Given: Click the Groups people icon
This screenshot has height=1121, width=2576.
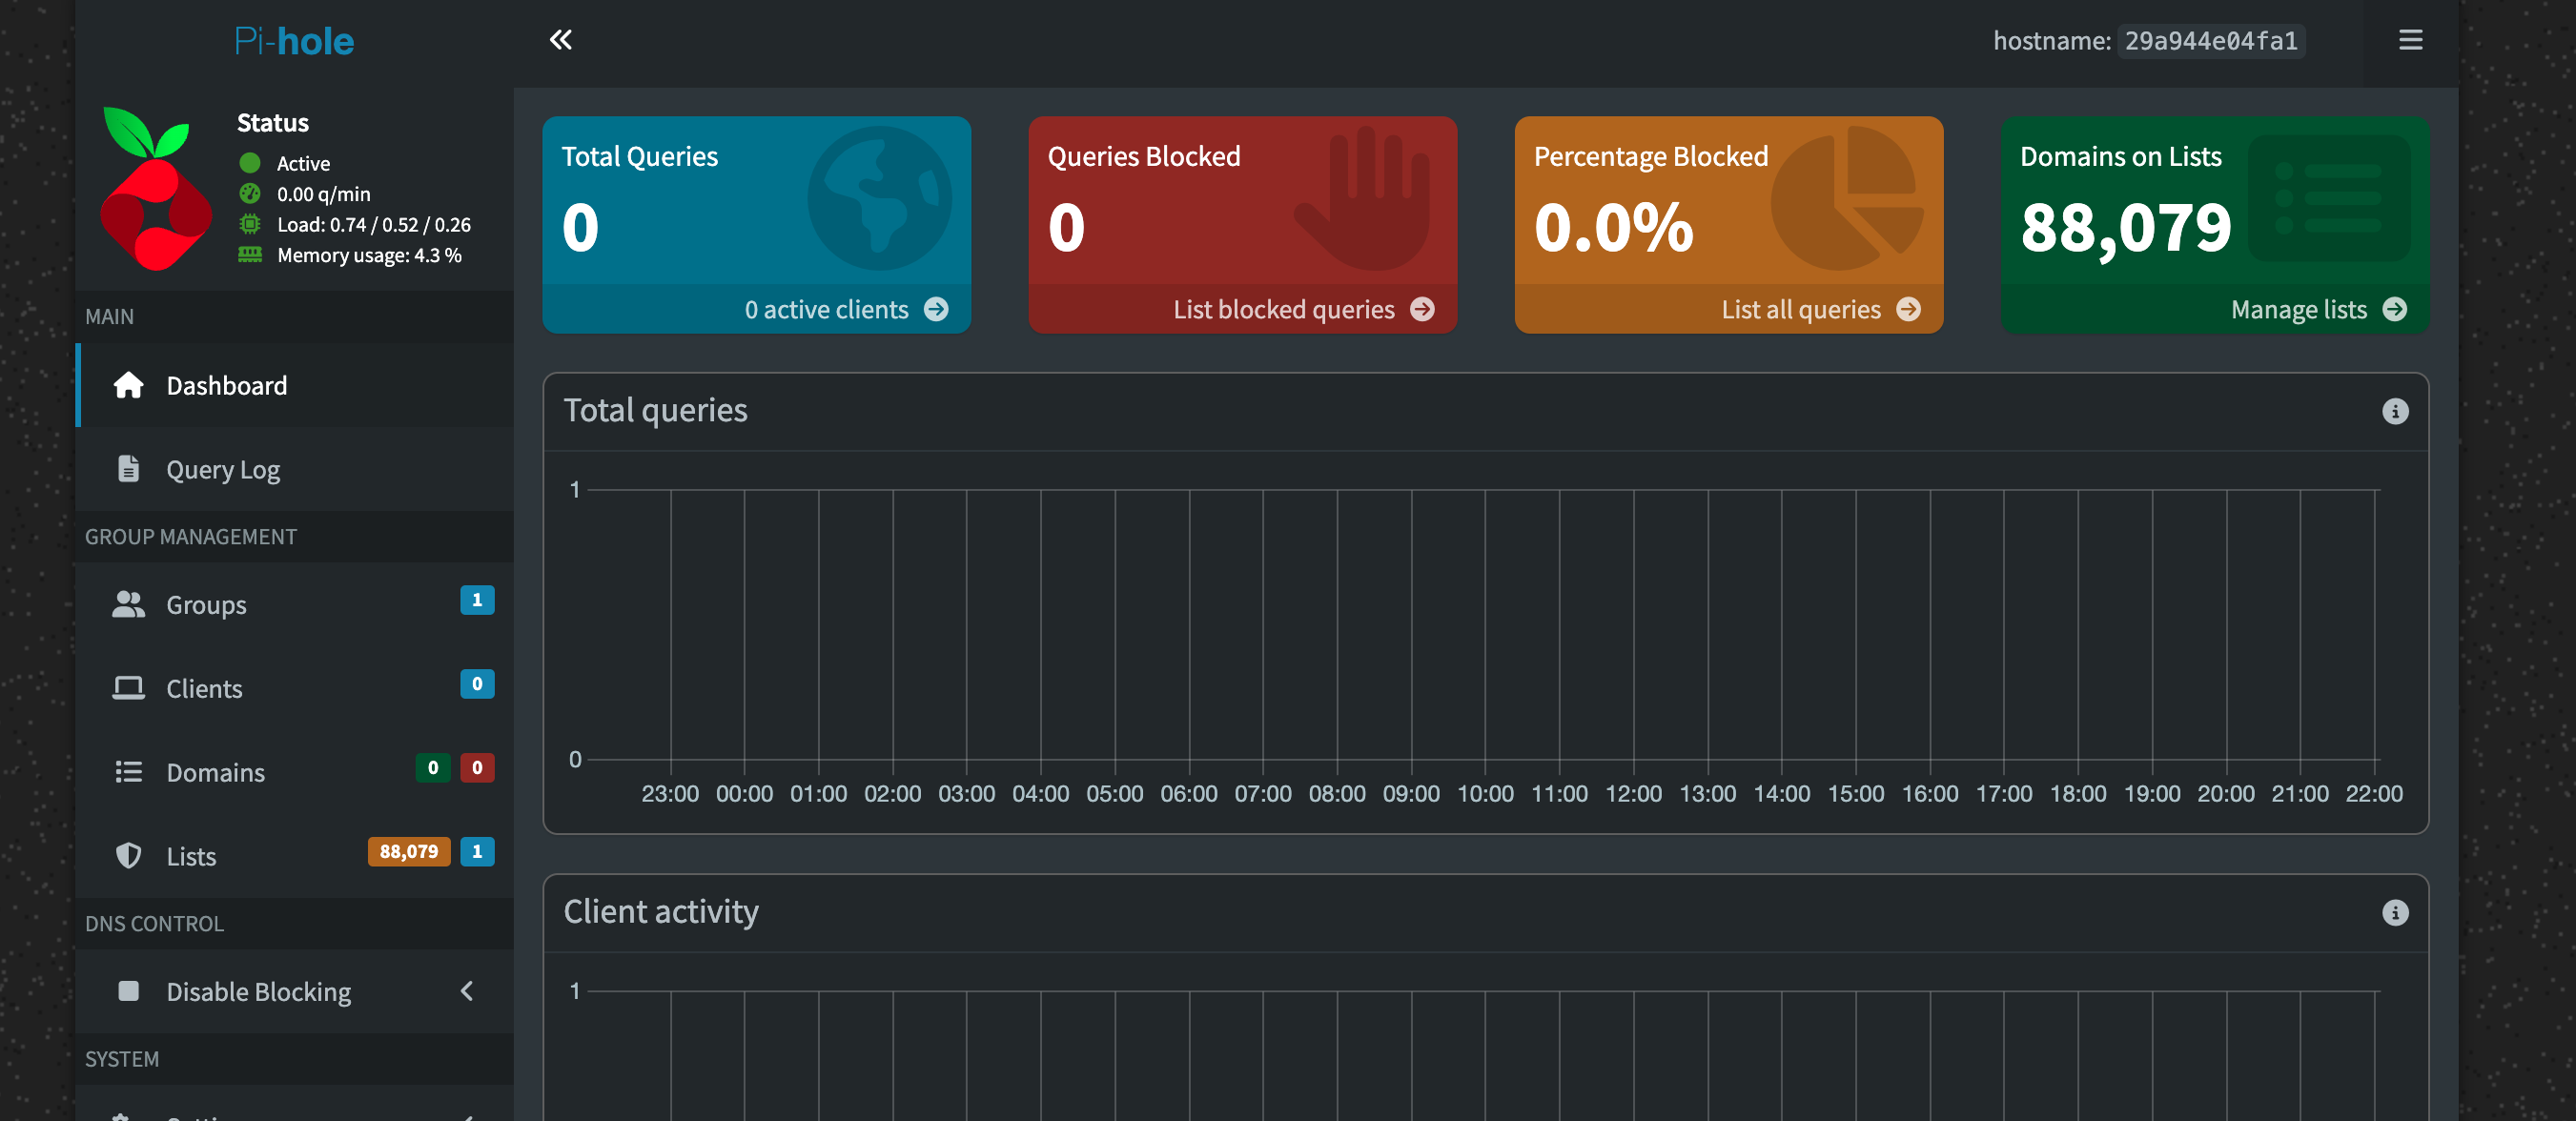Looking at the screenshot, I should (x=130, y=603).
